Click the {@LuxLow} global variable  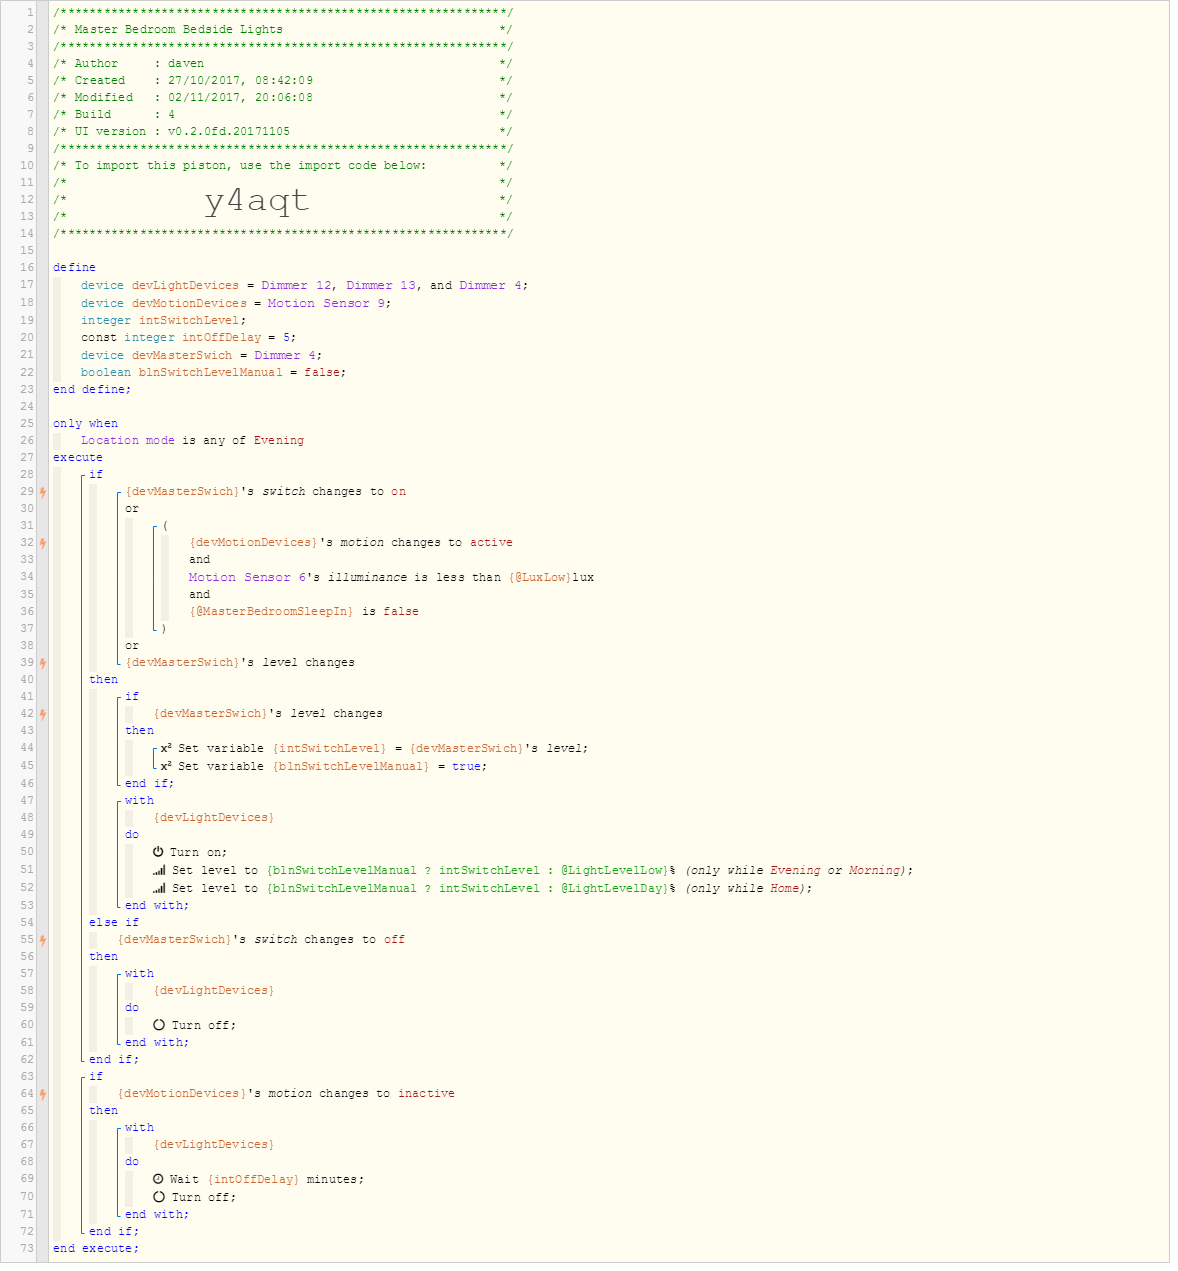[x=540, y=577]
